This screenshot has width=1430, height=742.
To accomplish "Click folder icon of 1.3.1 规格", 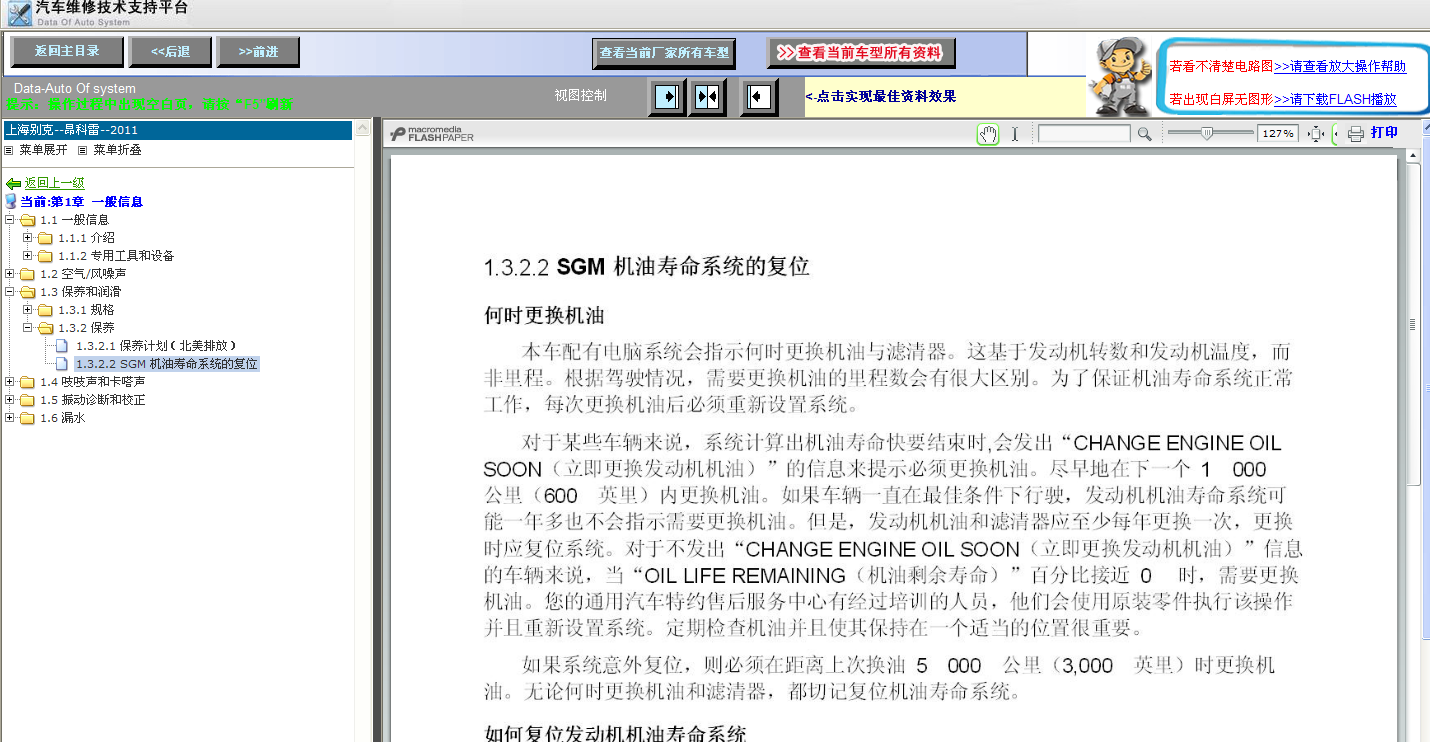I will [45, 310].
